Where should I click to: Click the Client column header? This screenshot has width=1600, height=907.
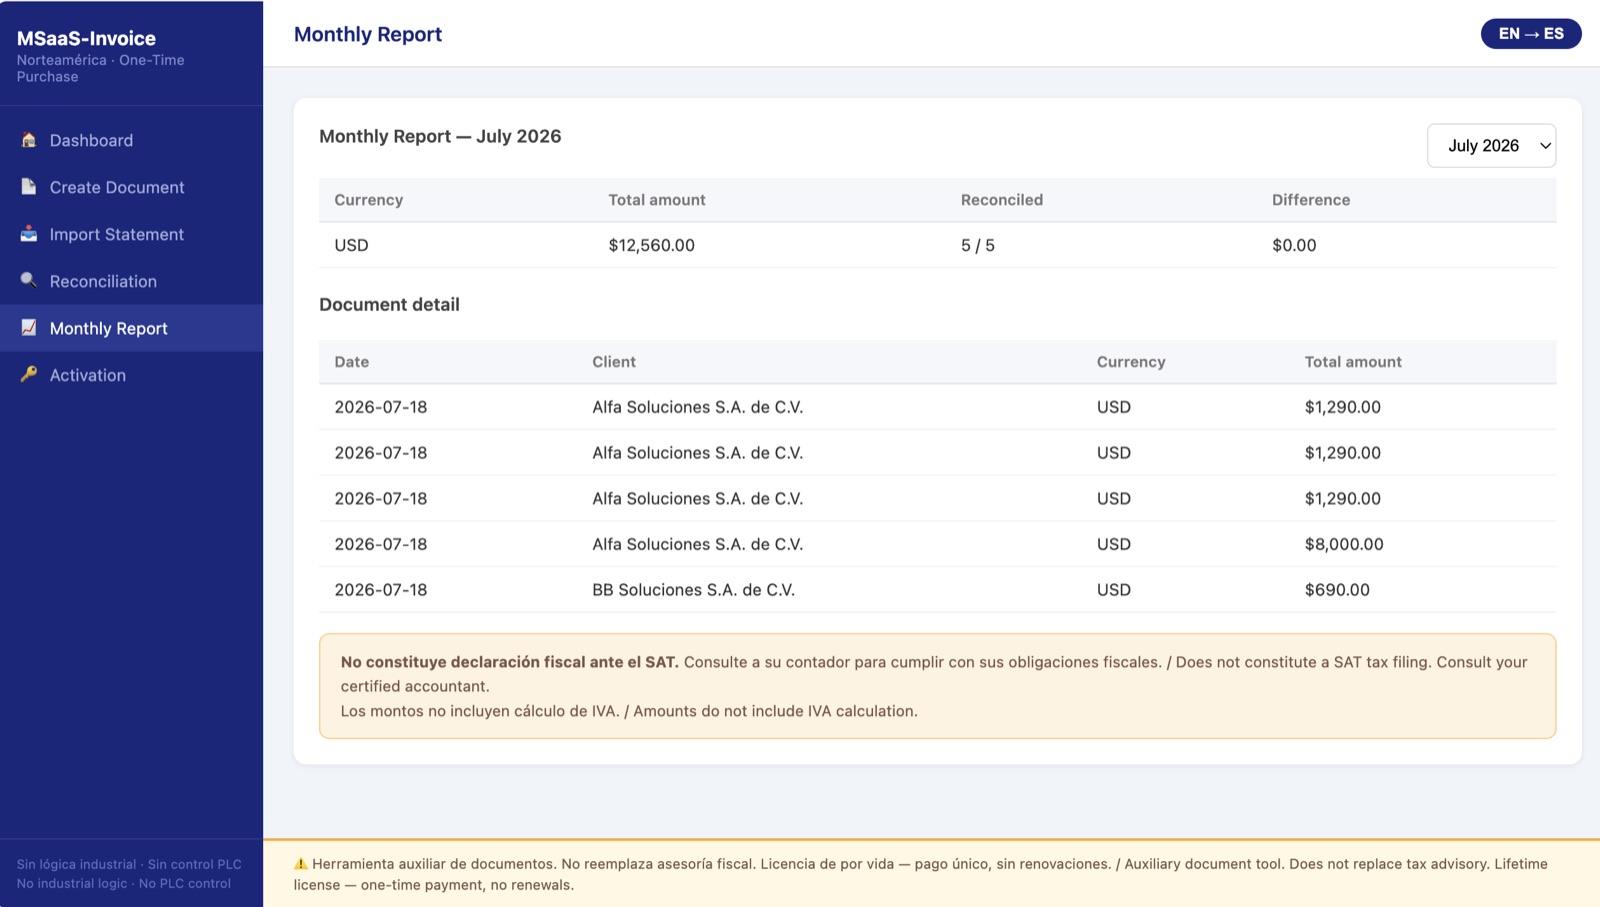pyautogui.click(x=614, y=362)
